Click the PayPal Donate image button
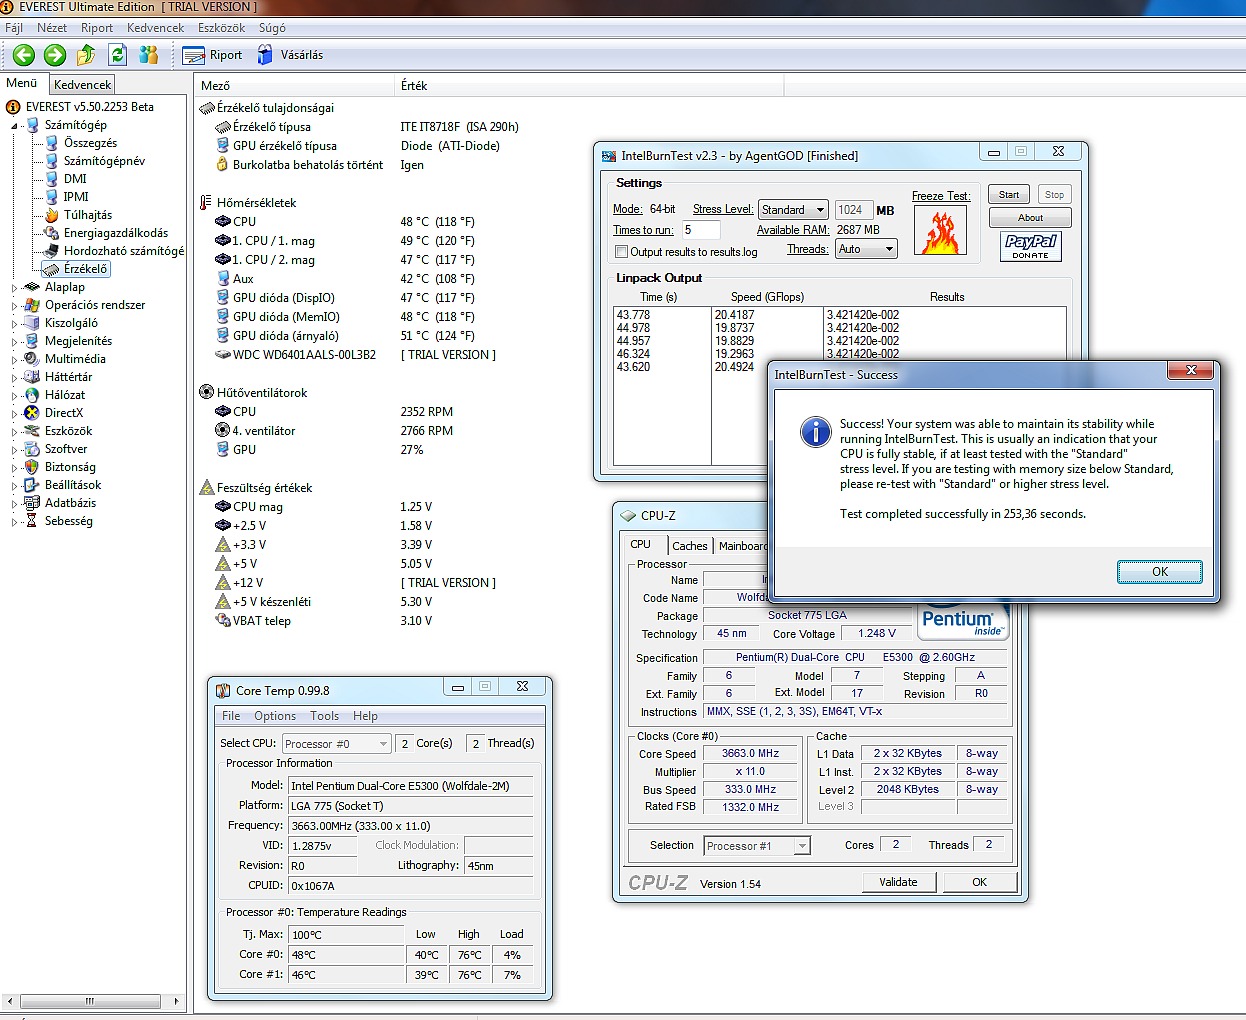This screenshot has width=1246, height=1020. click(x=1030, y=246)
